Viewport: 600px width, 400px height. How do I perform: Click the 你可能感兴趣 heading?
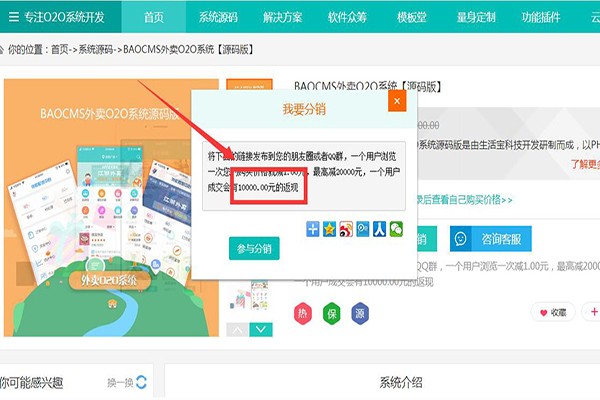pyautogui.click(x=31, y=382)
